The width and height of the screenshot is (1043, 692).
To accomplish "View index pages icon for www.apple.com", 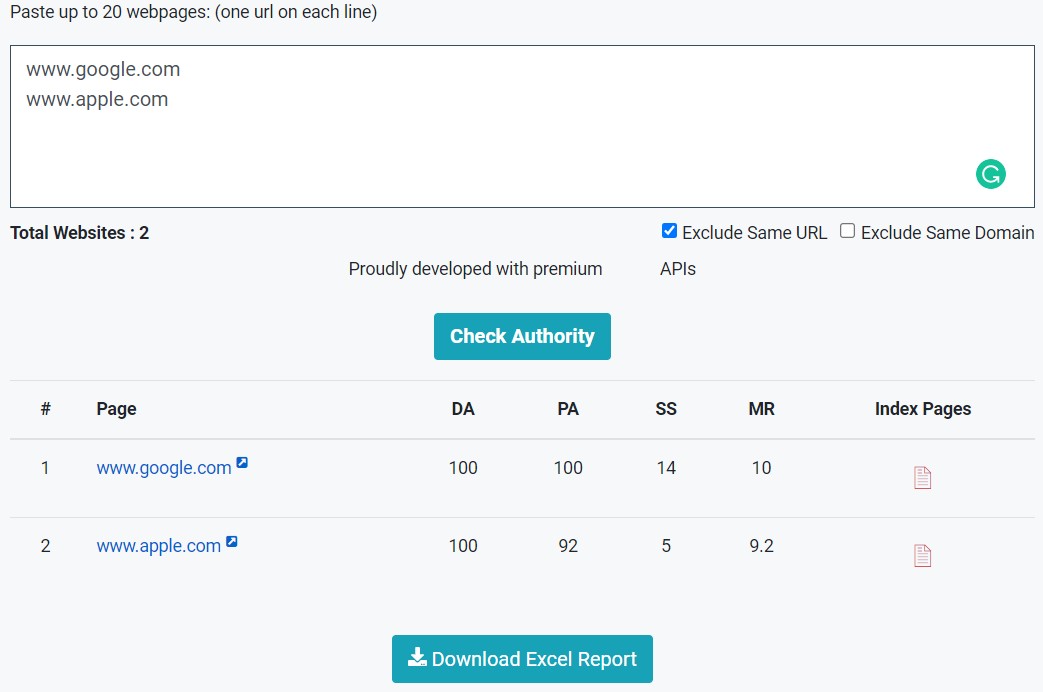I will (x=923, y=556).
